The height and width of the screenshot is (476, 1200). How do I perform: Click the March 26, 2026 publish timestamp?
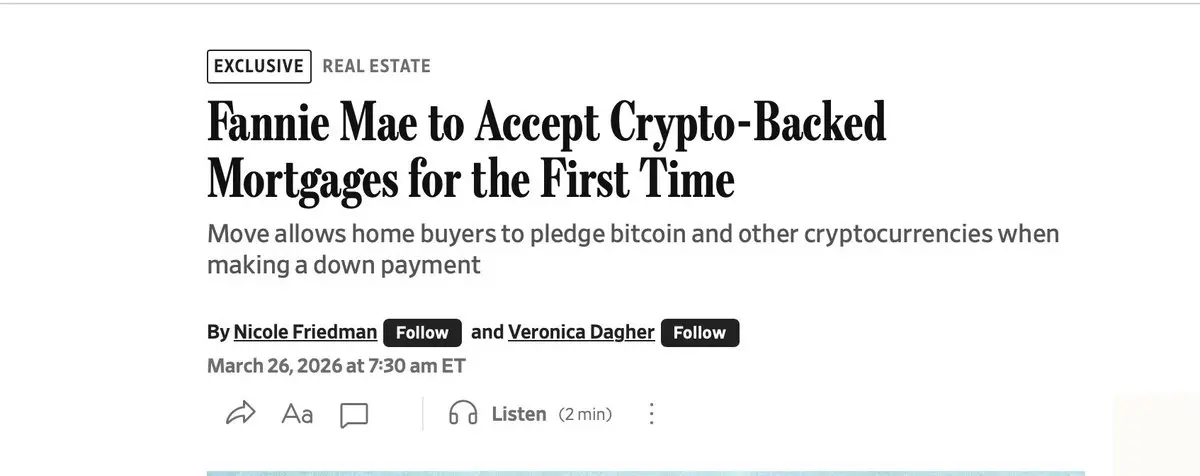point(336,365)
